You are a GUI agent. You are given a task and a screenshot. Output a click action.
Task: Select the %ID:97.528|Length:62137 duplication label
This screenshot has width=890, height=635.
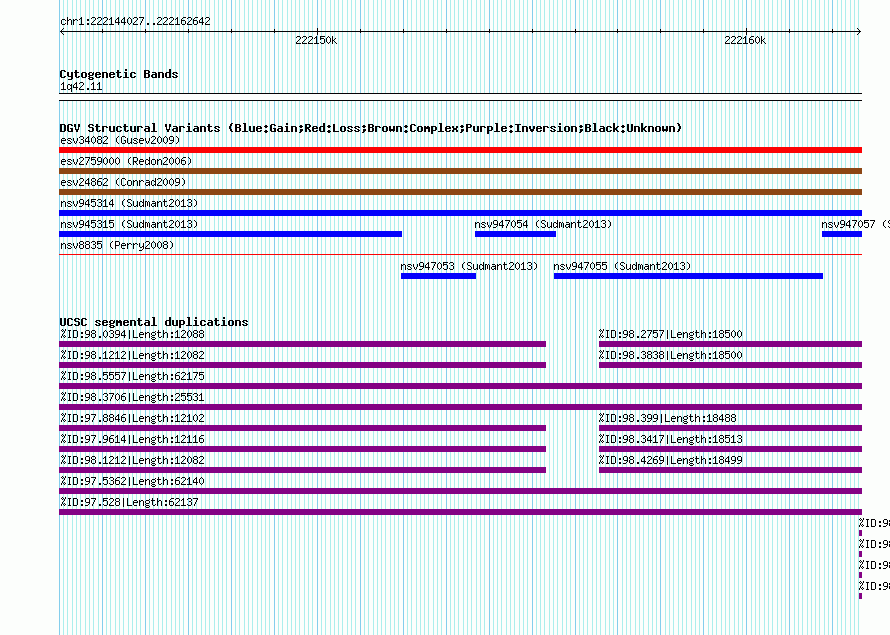[x=129, y=502]
